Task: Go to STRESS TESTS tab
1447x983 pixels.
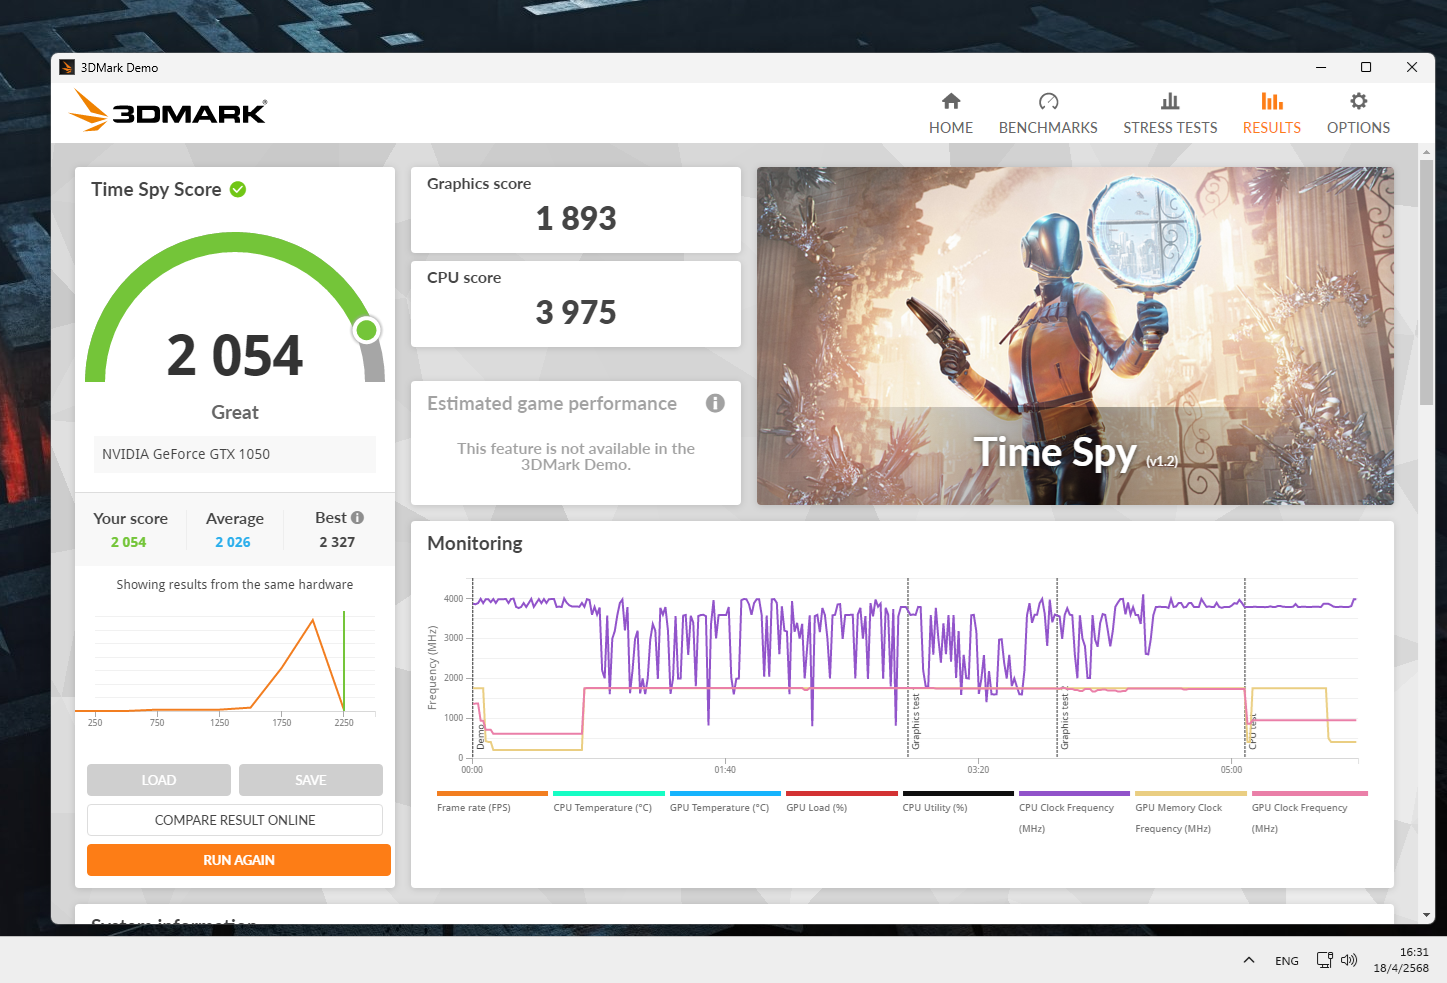Action: (1170, 128)
